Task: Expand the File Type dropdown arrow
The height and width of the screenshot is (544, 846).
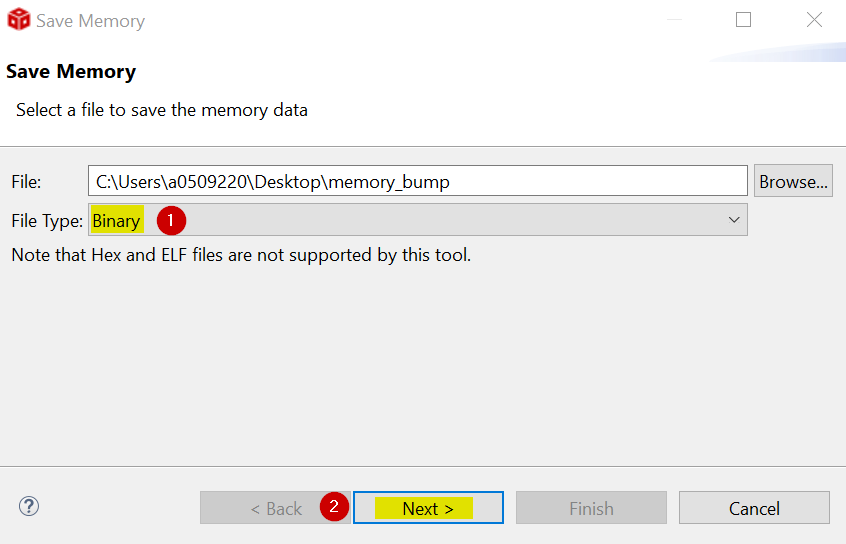Action: pyautogui.click(x=734, y=220)
